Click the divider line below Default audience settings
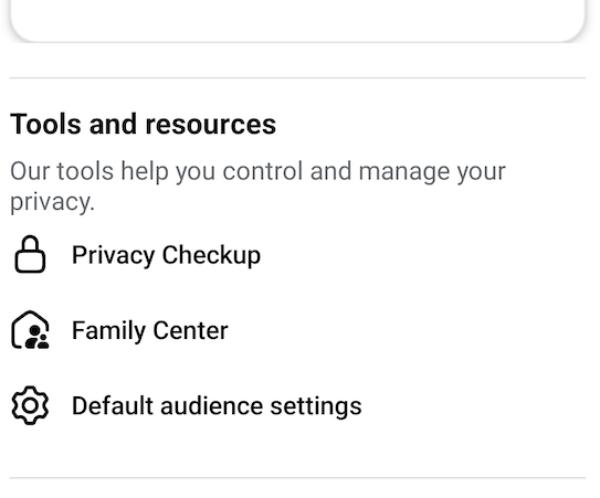 tap(298, 477)
